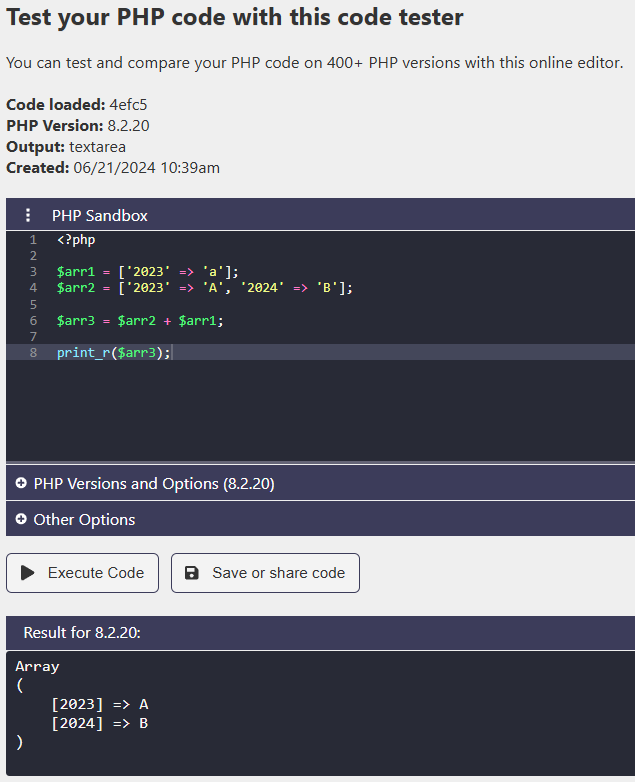Click line number 8 in the editor gutter
Image resolution: width=635 pixels, height=782 pixels.
(33, 353)
